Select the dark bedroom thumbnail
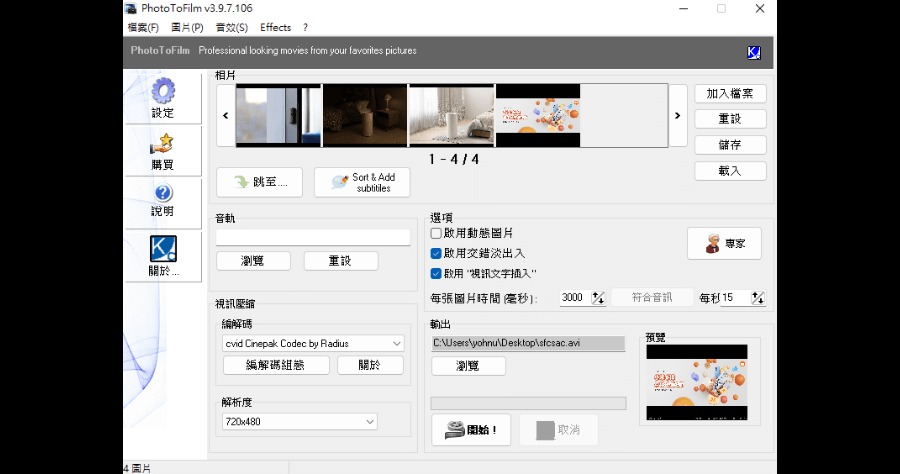 [365, 116]
